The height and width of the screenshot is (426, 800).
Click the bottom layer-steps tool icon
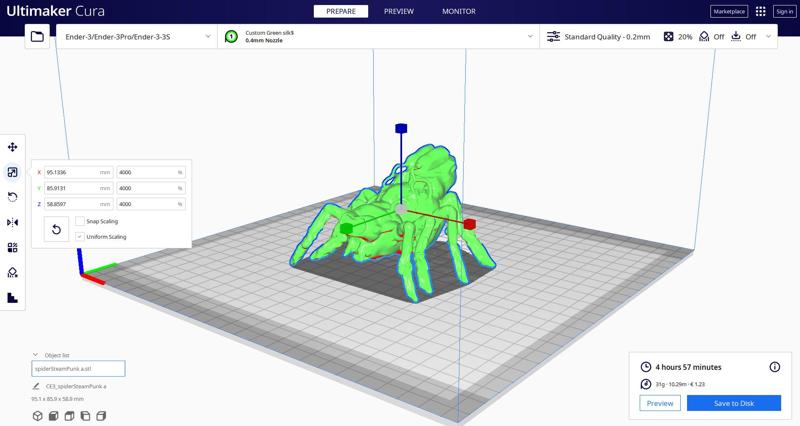click(x=13, y=297)
